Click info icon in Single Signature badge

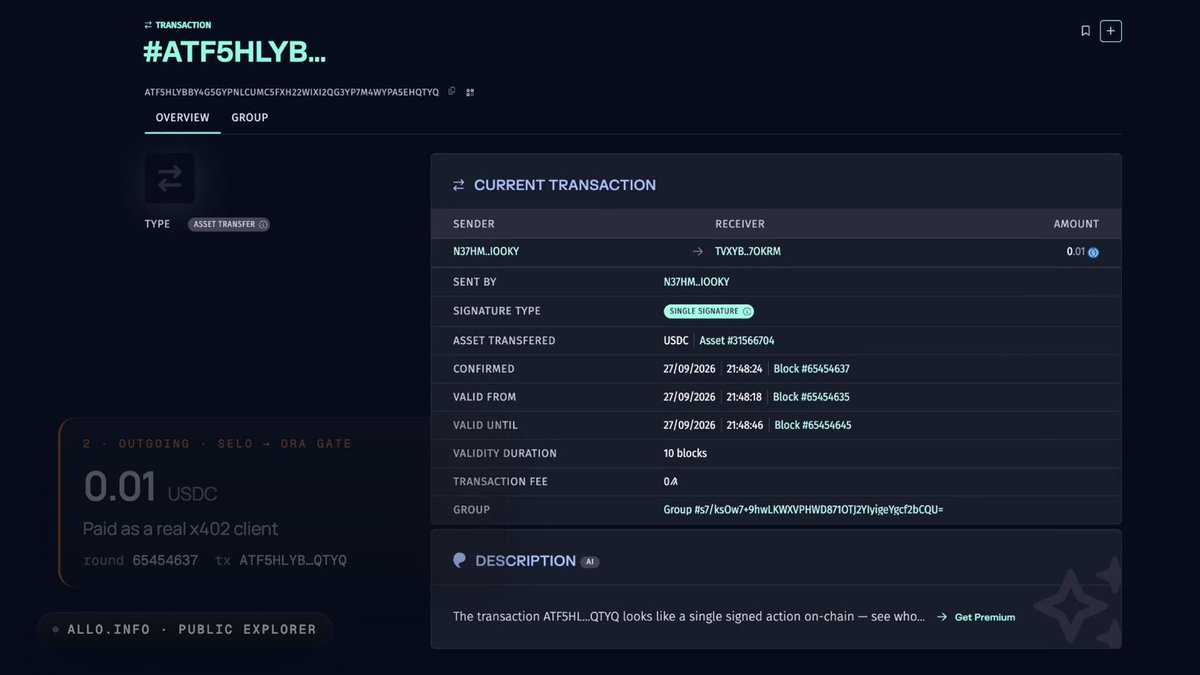click(747, 312)
